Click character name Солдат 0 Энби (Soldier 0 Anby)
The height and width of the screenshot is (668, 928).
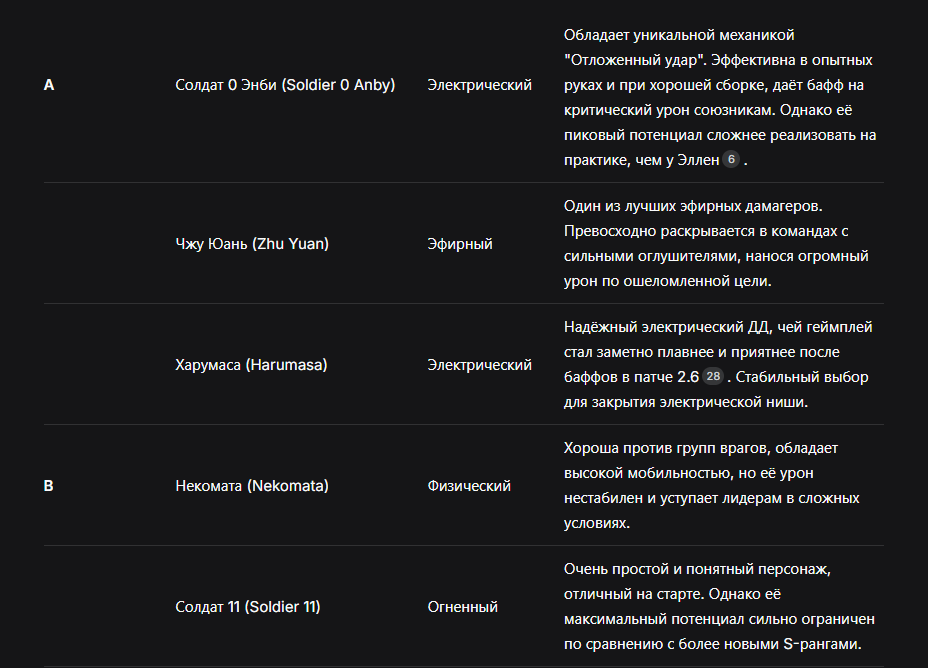click(285, 85)
